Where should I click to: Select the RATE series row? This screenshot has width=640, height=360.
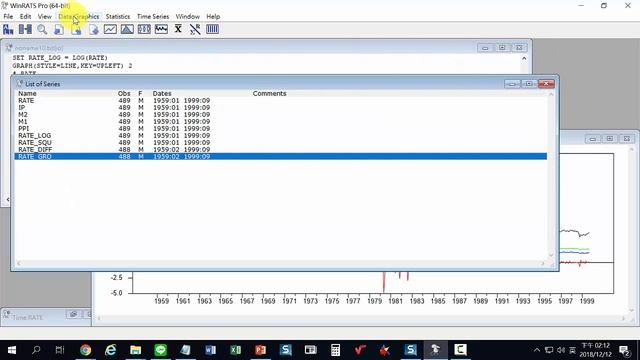280,100
